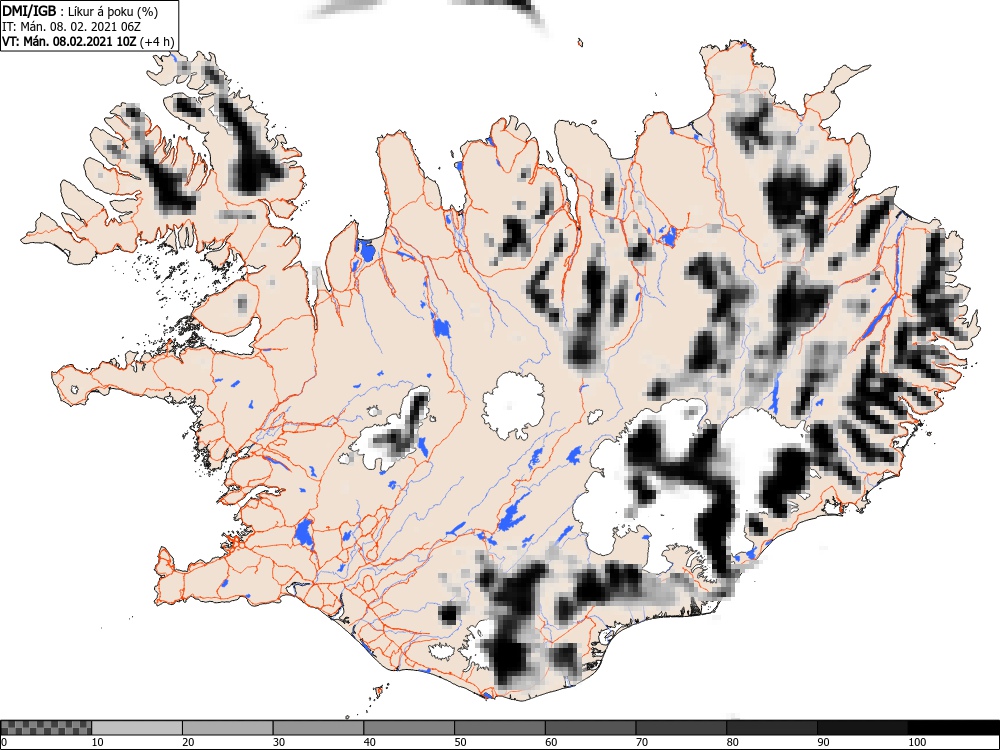The image size is (1000, 750).
Task: Click the '60' legend scale label
Action: click(x=550, y=742)
